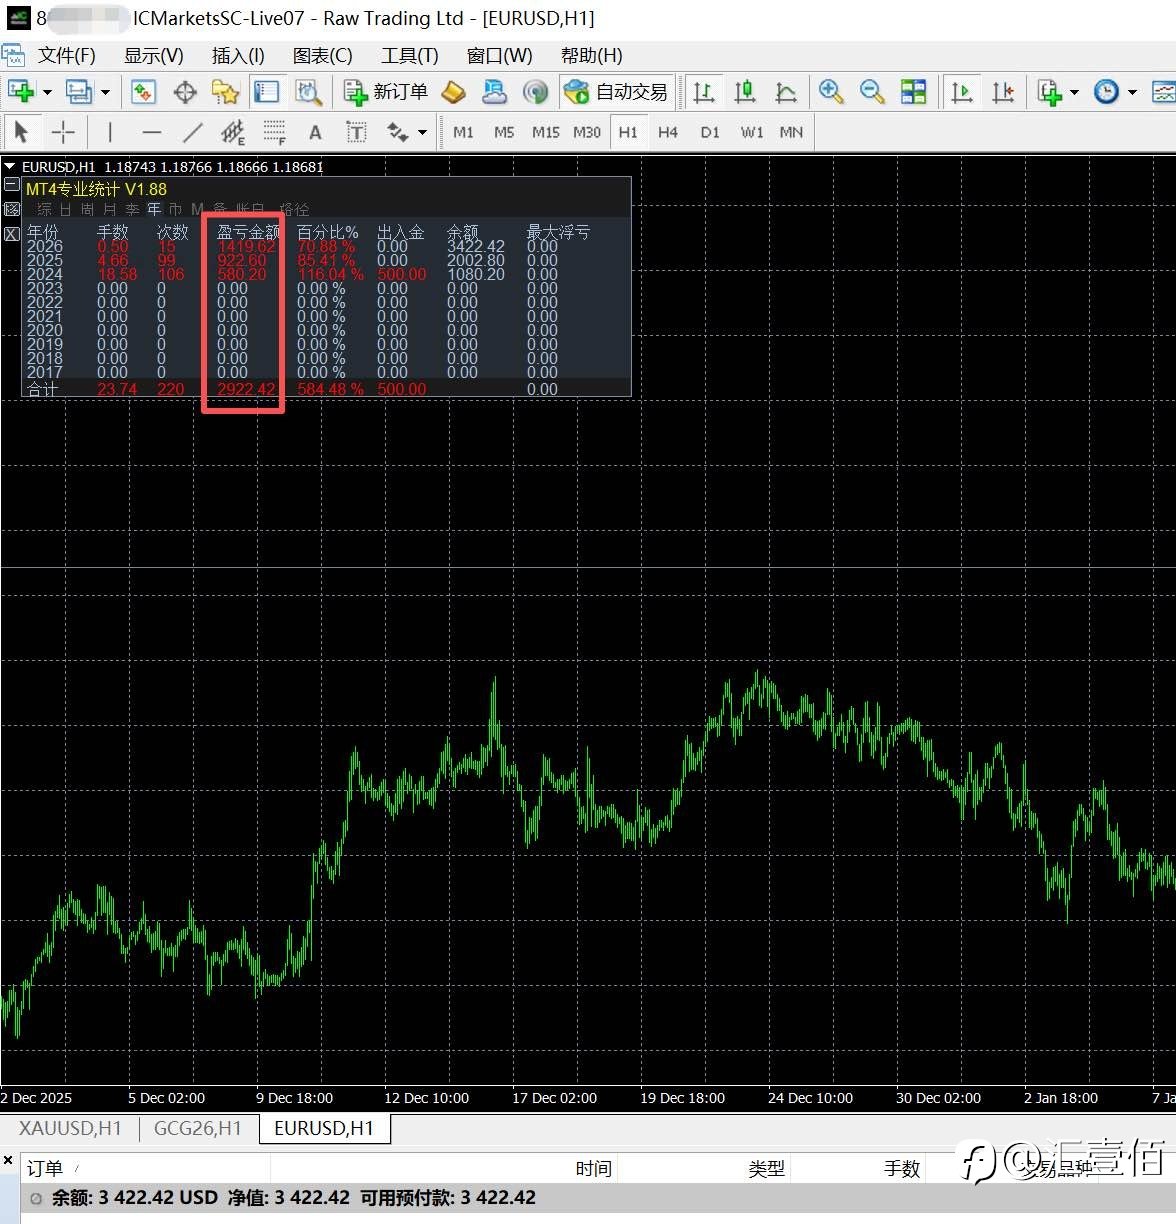
Task: Switch to the XAUUSD,H1 chart tab
Action: tap(70, 1128)
